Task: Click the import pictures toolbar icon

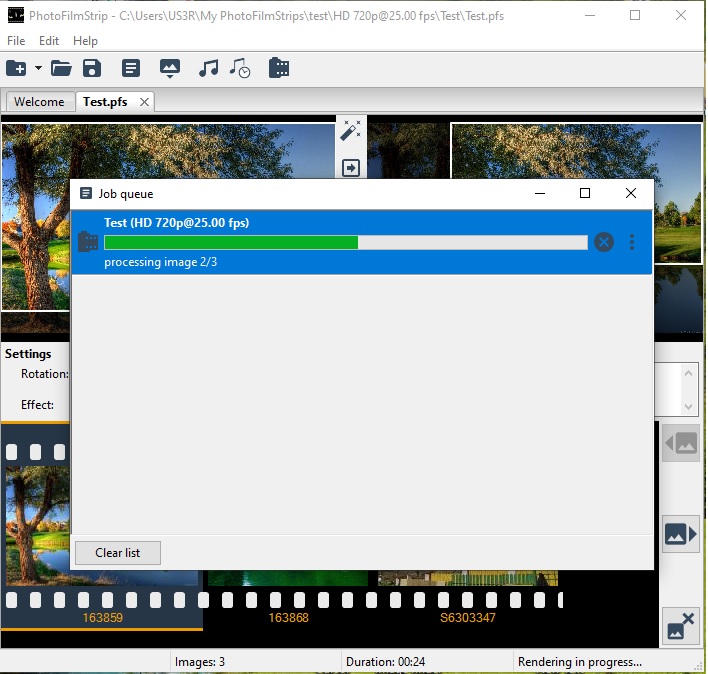Action: [x=170, y=68]
